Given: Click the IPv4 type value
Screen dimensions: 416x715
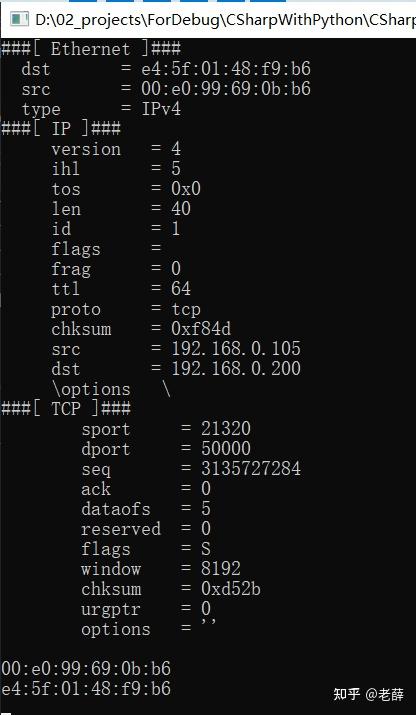Looking at the screenshot, I should coord(161,109).
